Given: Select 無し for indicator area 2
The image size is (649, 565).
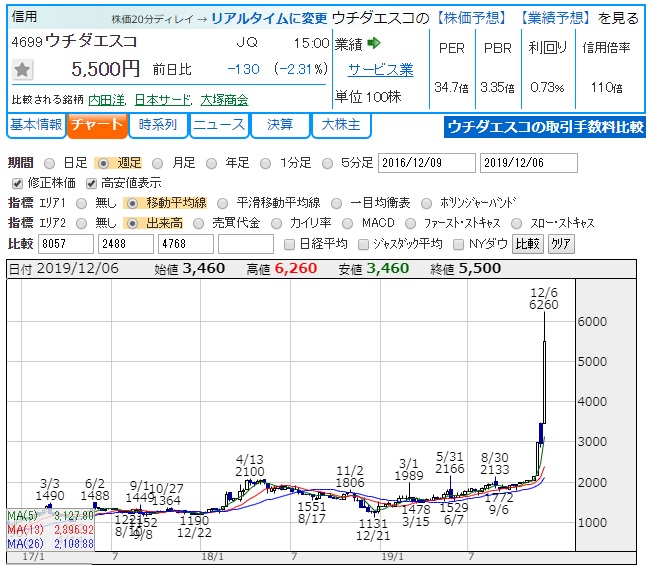Looking at the screenshot, I should 82,224.
